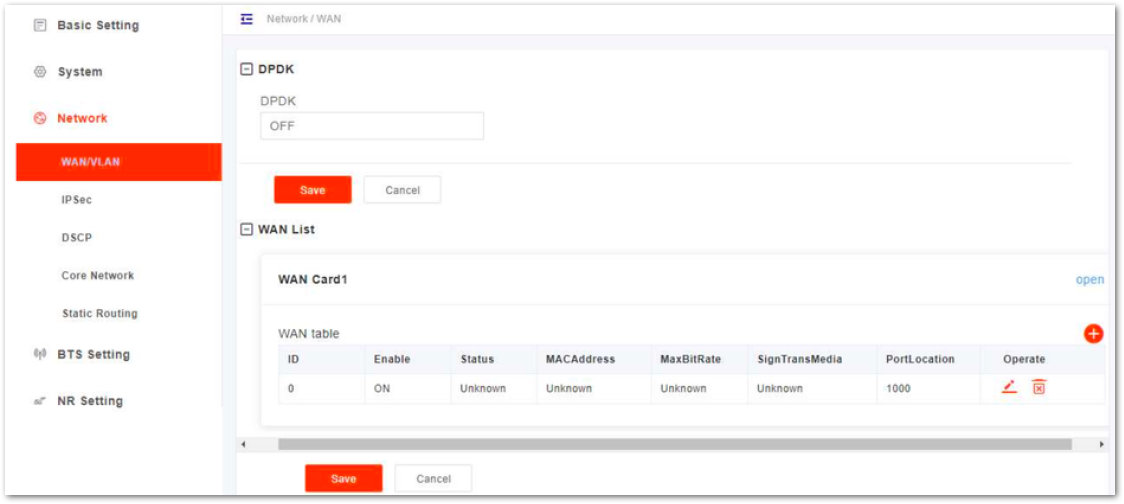Open NR Setting menu

(90, 401)
